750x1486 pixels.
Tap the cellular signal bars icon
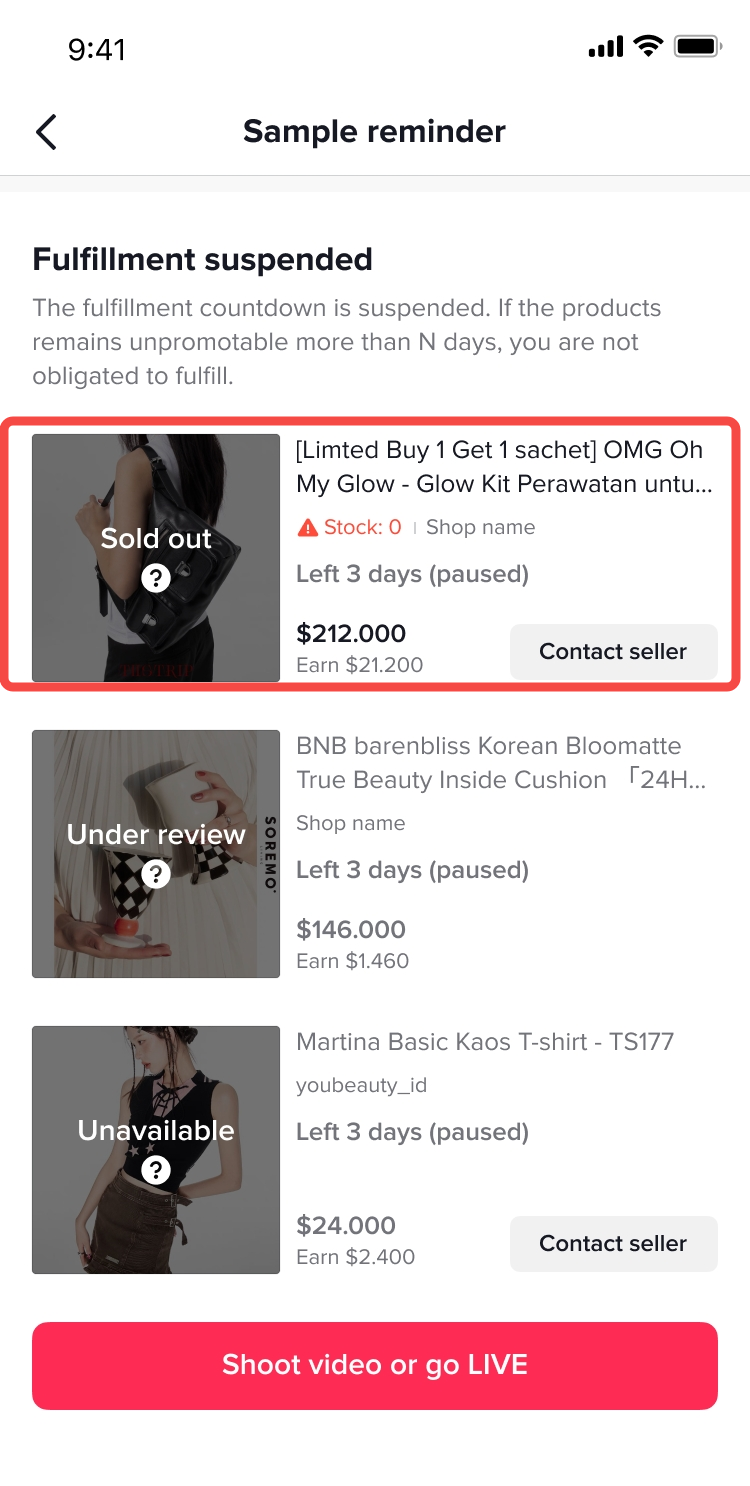click(x=606, y=47)
